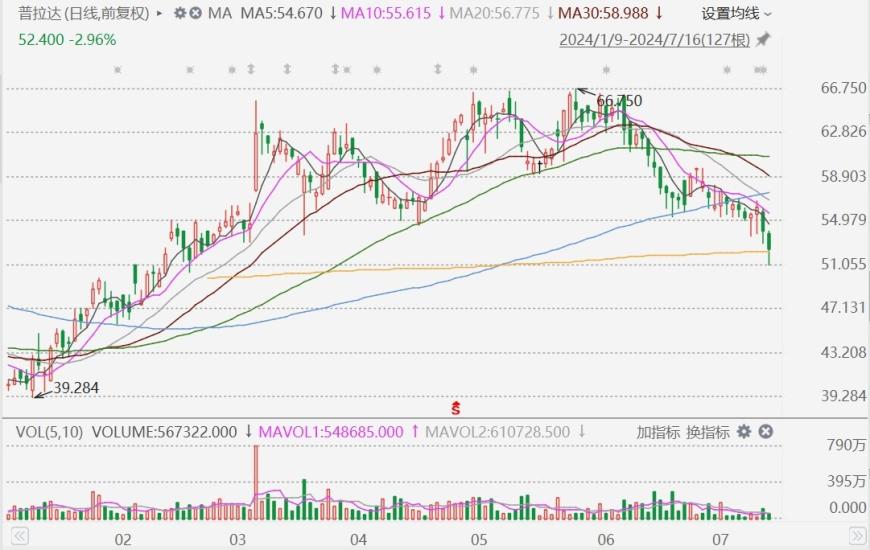This screenshot has width=870, height=550.
Task: Select the MA indicator name label
Action: [220, 14]
